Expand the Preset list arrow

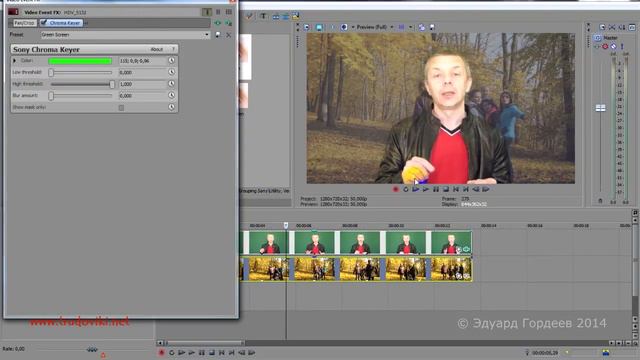coord(207,35)
